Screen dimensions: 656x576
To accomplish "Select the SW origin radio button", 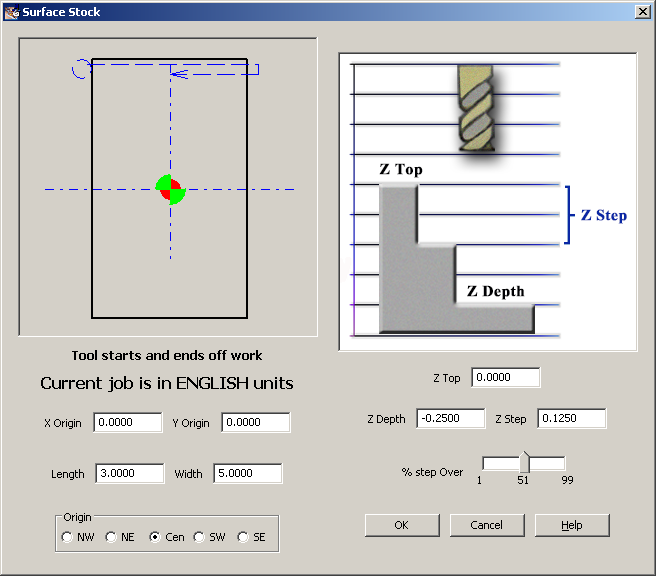I will [199, 537].
